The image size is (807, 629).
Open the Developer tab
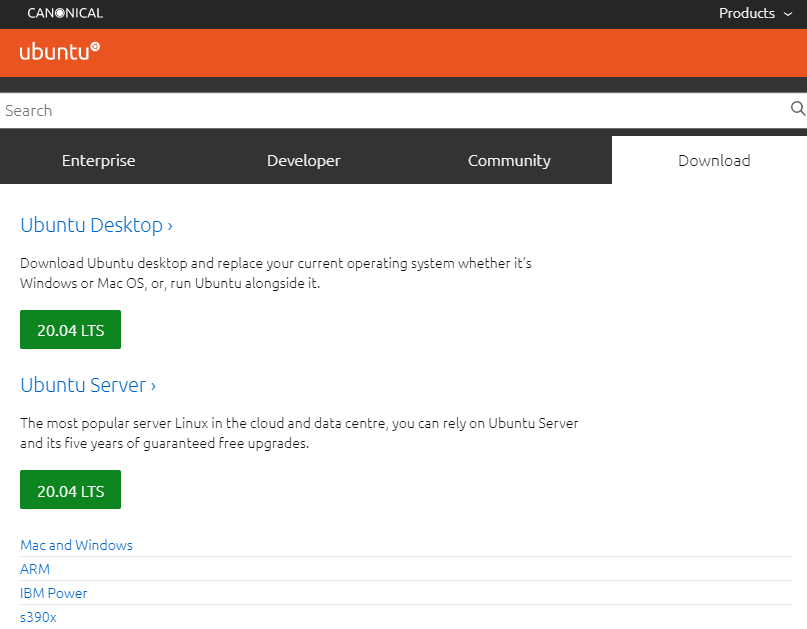click(x=304, y=160)
